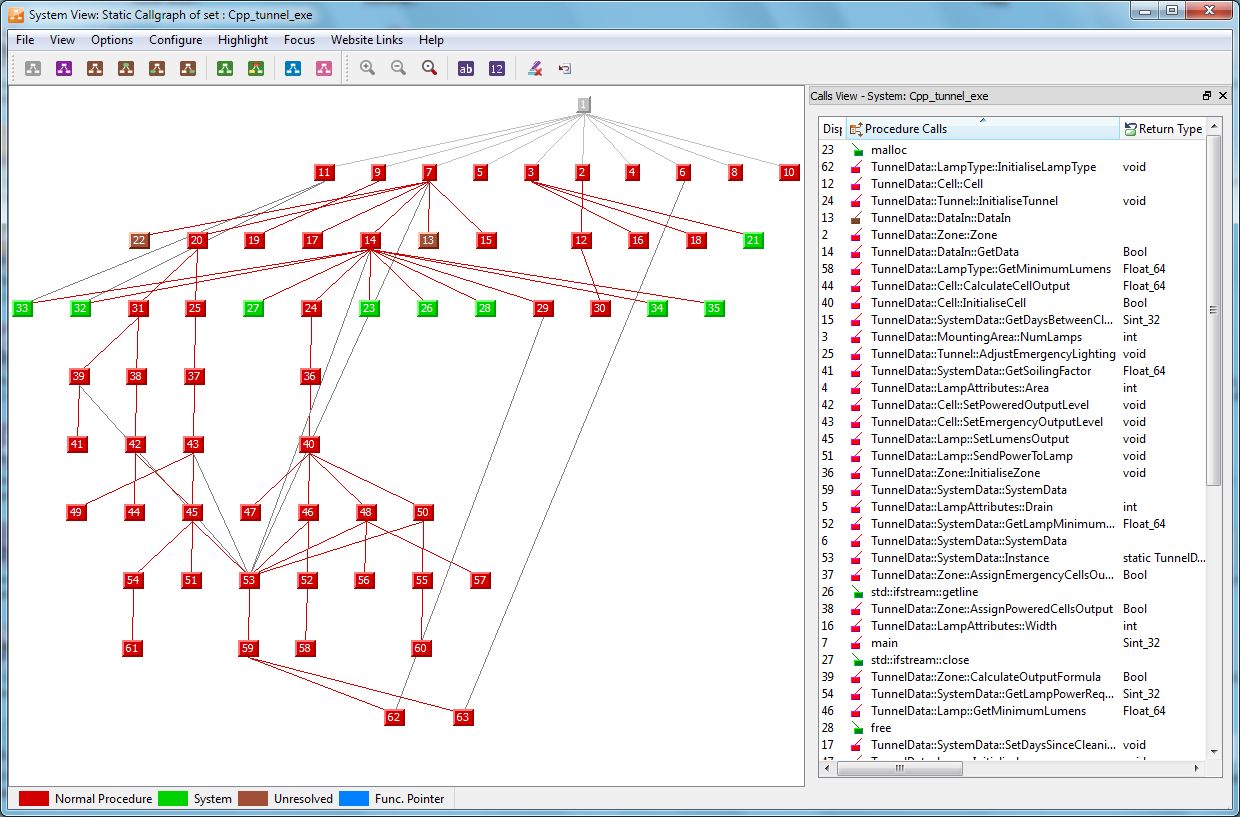Sort by Return Type column header
Image resolution: width=1240 pixels, height=817 pixels.
(1162, 129)
